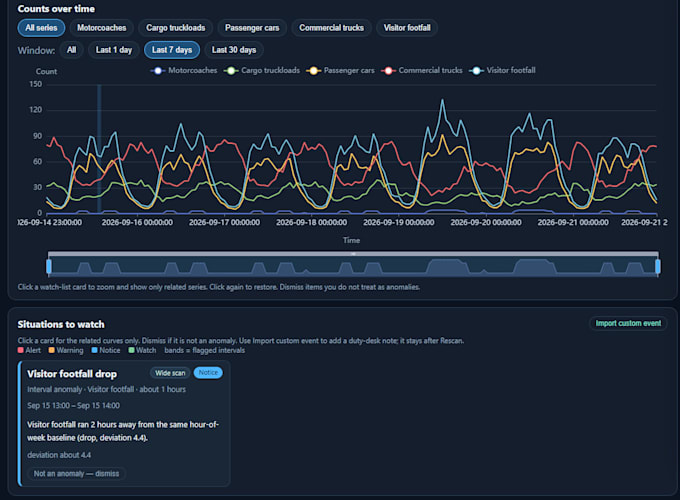Toggle Cargo truckloads legend marker
680x500 pixels.
click(x=231, y=71)
